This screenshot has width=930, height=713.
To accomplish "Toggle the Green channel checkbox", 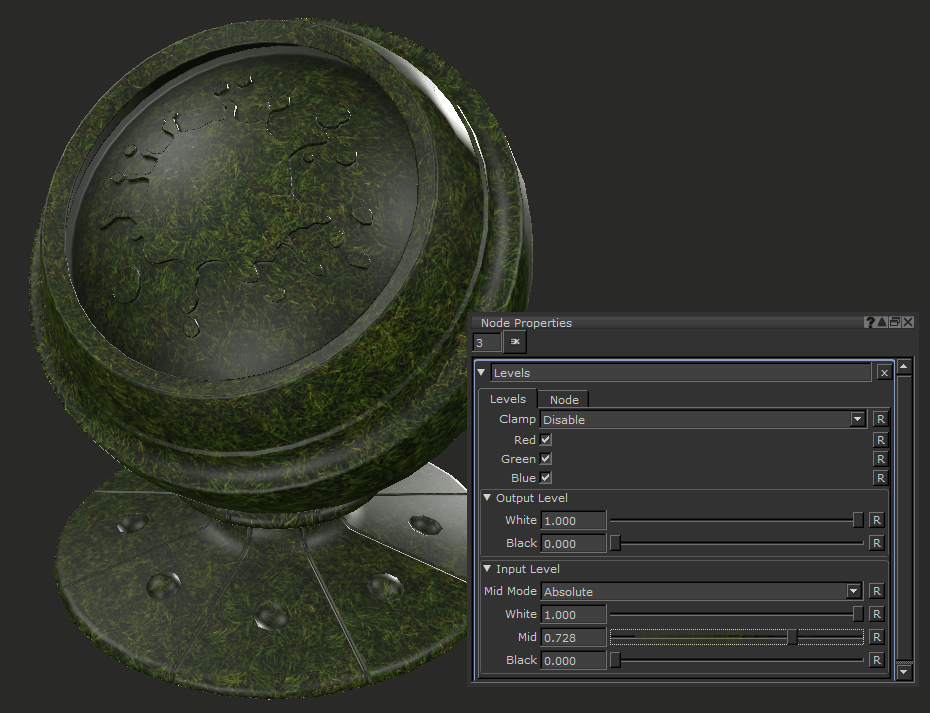I will tap(546, 459).
